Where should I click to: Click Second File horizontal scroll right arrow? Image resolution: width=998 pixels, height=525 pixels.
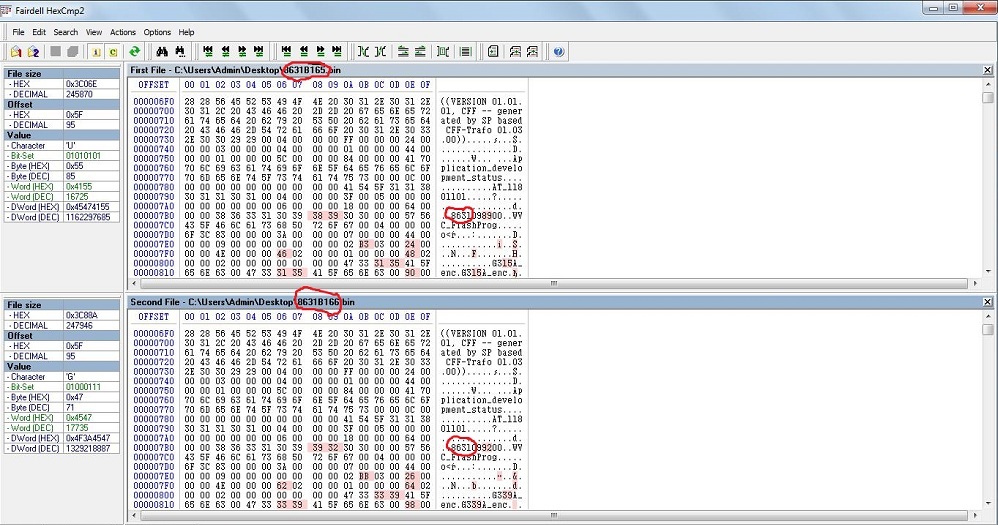point(976,515)
